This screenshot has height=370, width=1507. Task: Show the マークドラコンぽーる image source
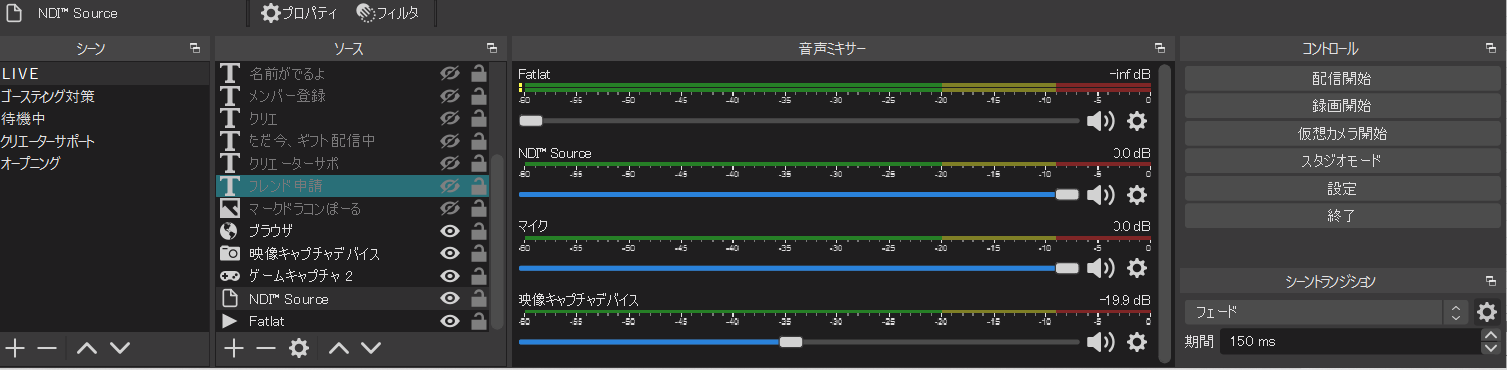point(450,208)
